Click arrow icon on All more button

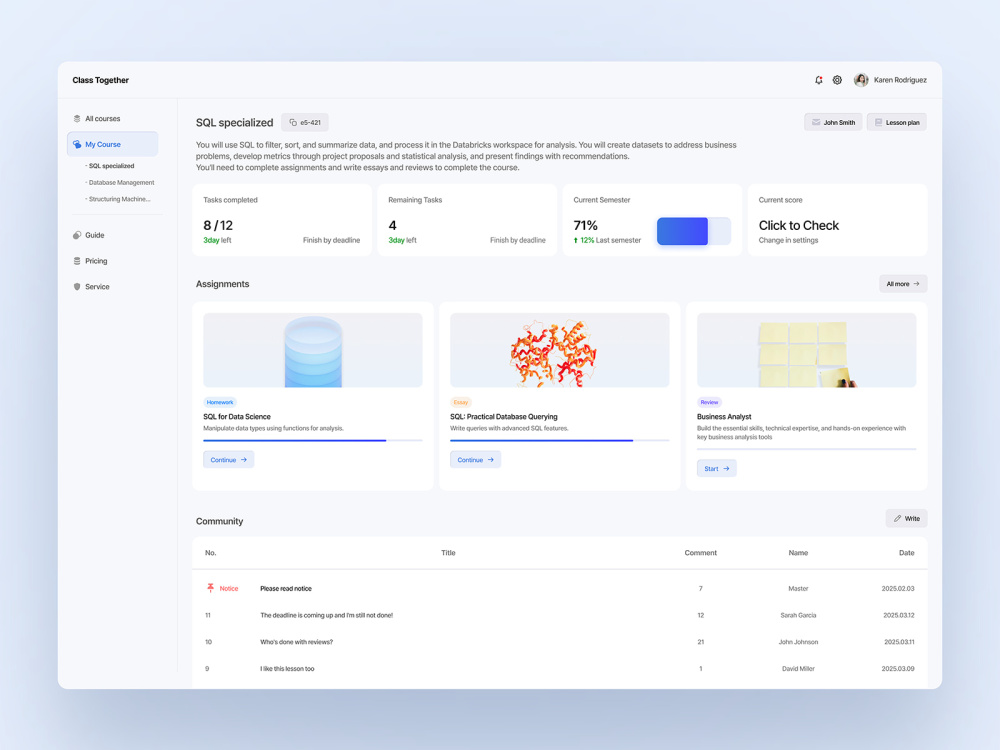pos(916,284)
